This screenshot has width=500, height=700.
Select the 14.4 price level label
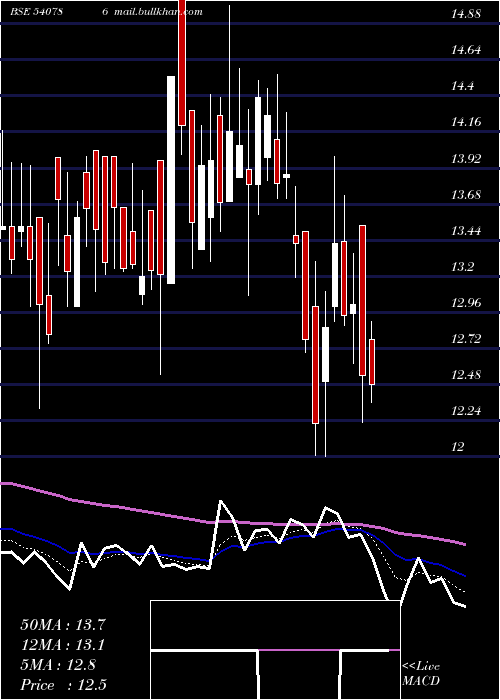pyautogui.click(x=462, y=86)
